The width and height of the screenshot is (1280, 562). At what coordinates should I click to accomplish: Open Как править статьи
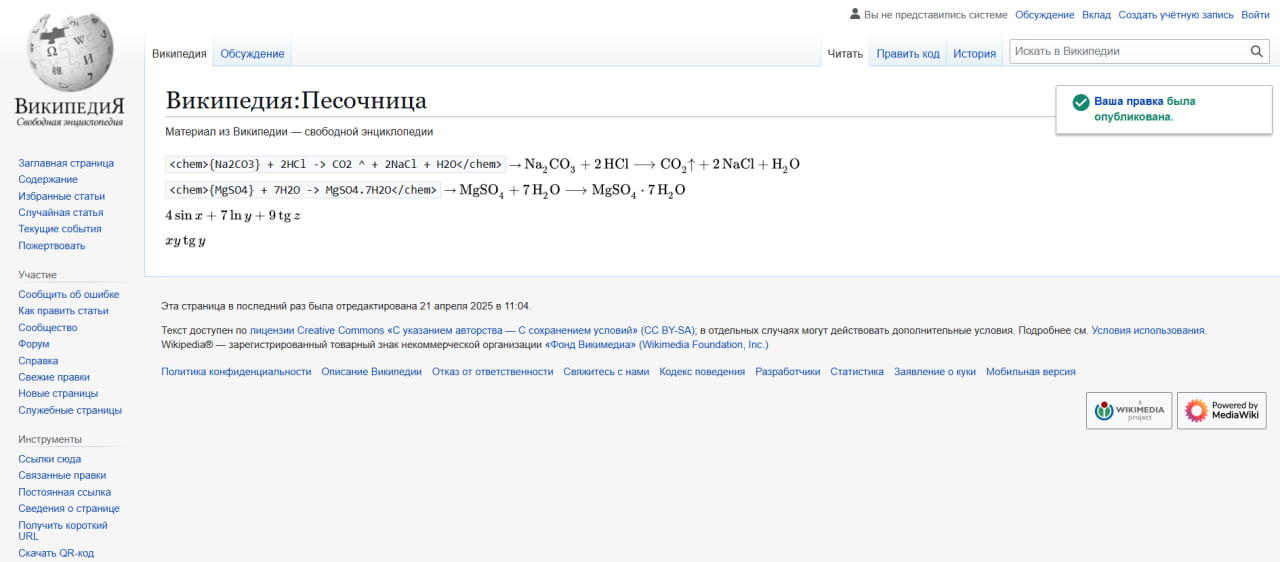click(x=63, y=311)
